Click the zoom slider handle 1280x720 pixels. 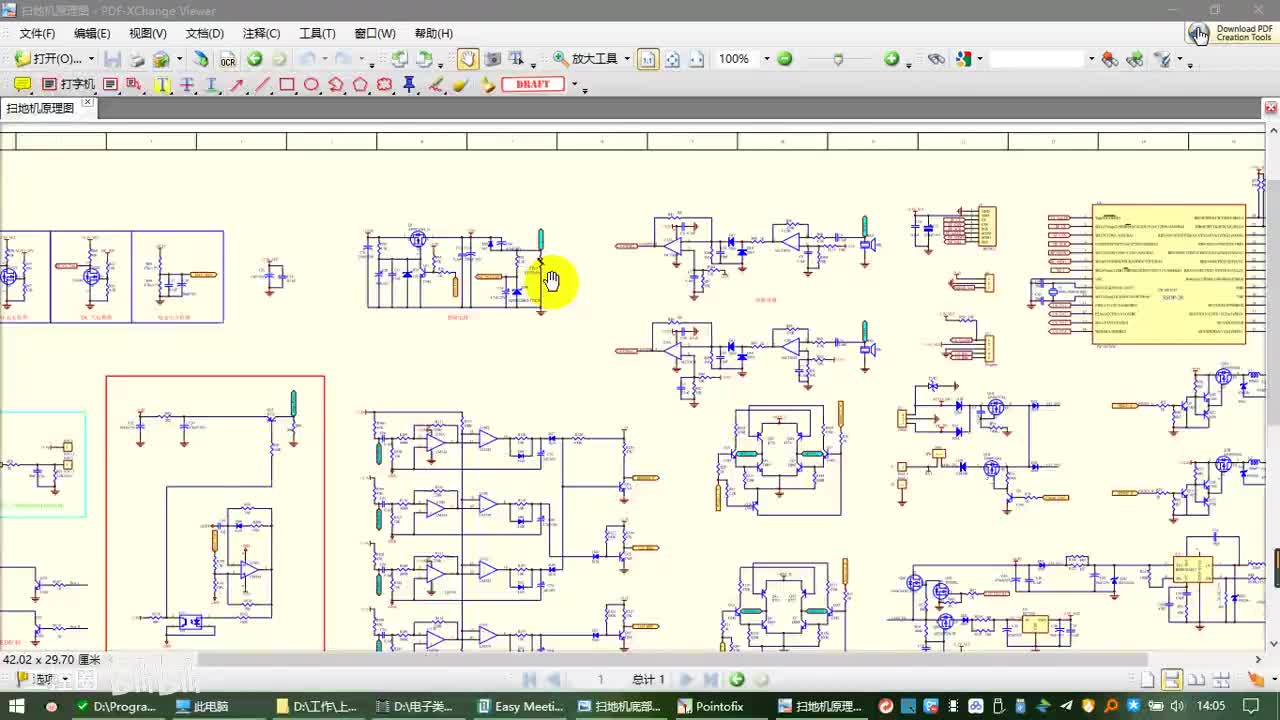click(838, 59)
